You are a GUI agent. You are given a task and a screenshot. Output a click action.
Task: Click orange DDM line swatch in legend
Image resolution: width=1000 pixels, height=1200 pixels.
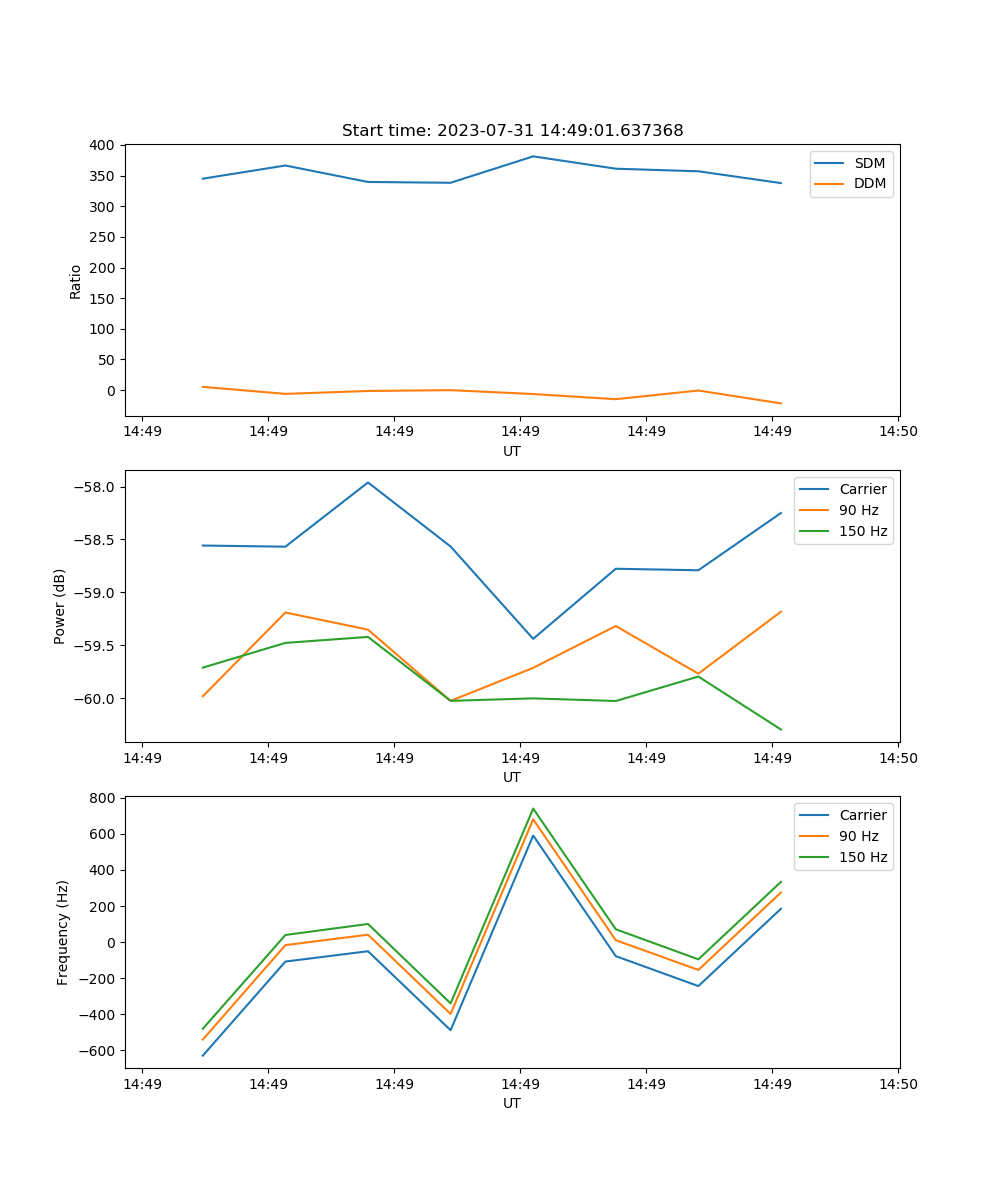[831, 184]
